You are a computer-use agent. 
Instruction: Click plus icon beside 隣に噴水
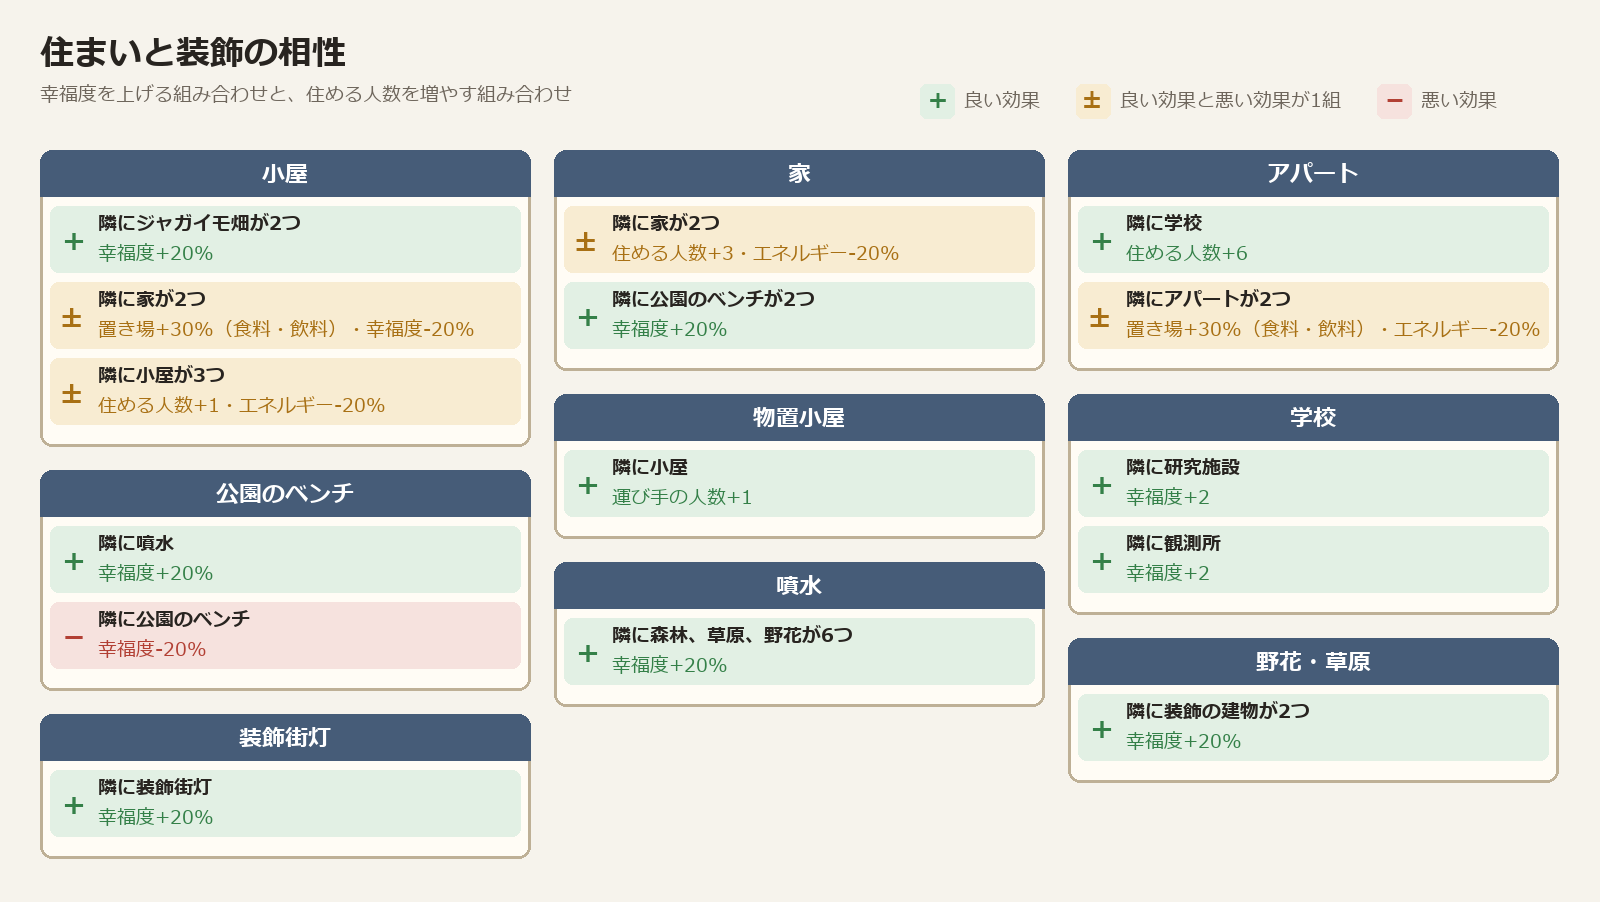[x=74, y=561]
